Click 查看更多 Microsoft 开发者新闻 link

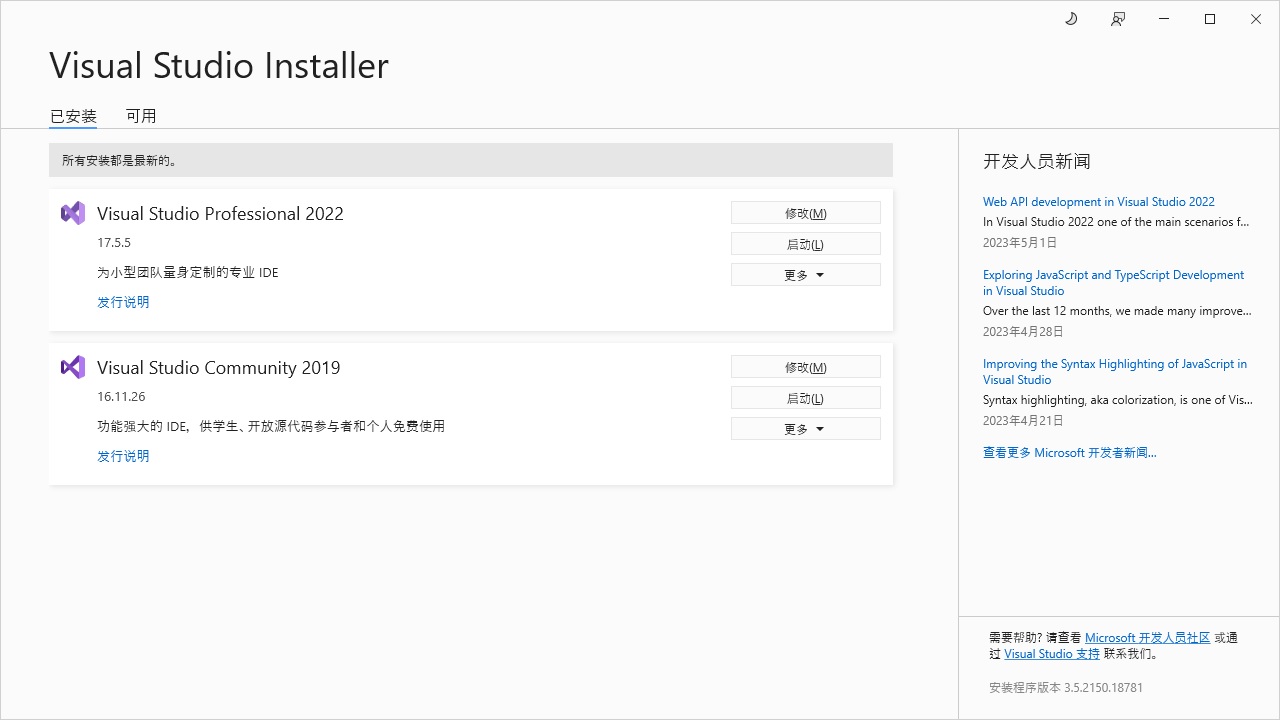tap(1069, 453)
